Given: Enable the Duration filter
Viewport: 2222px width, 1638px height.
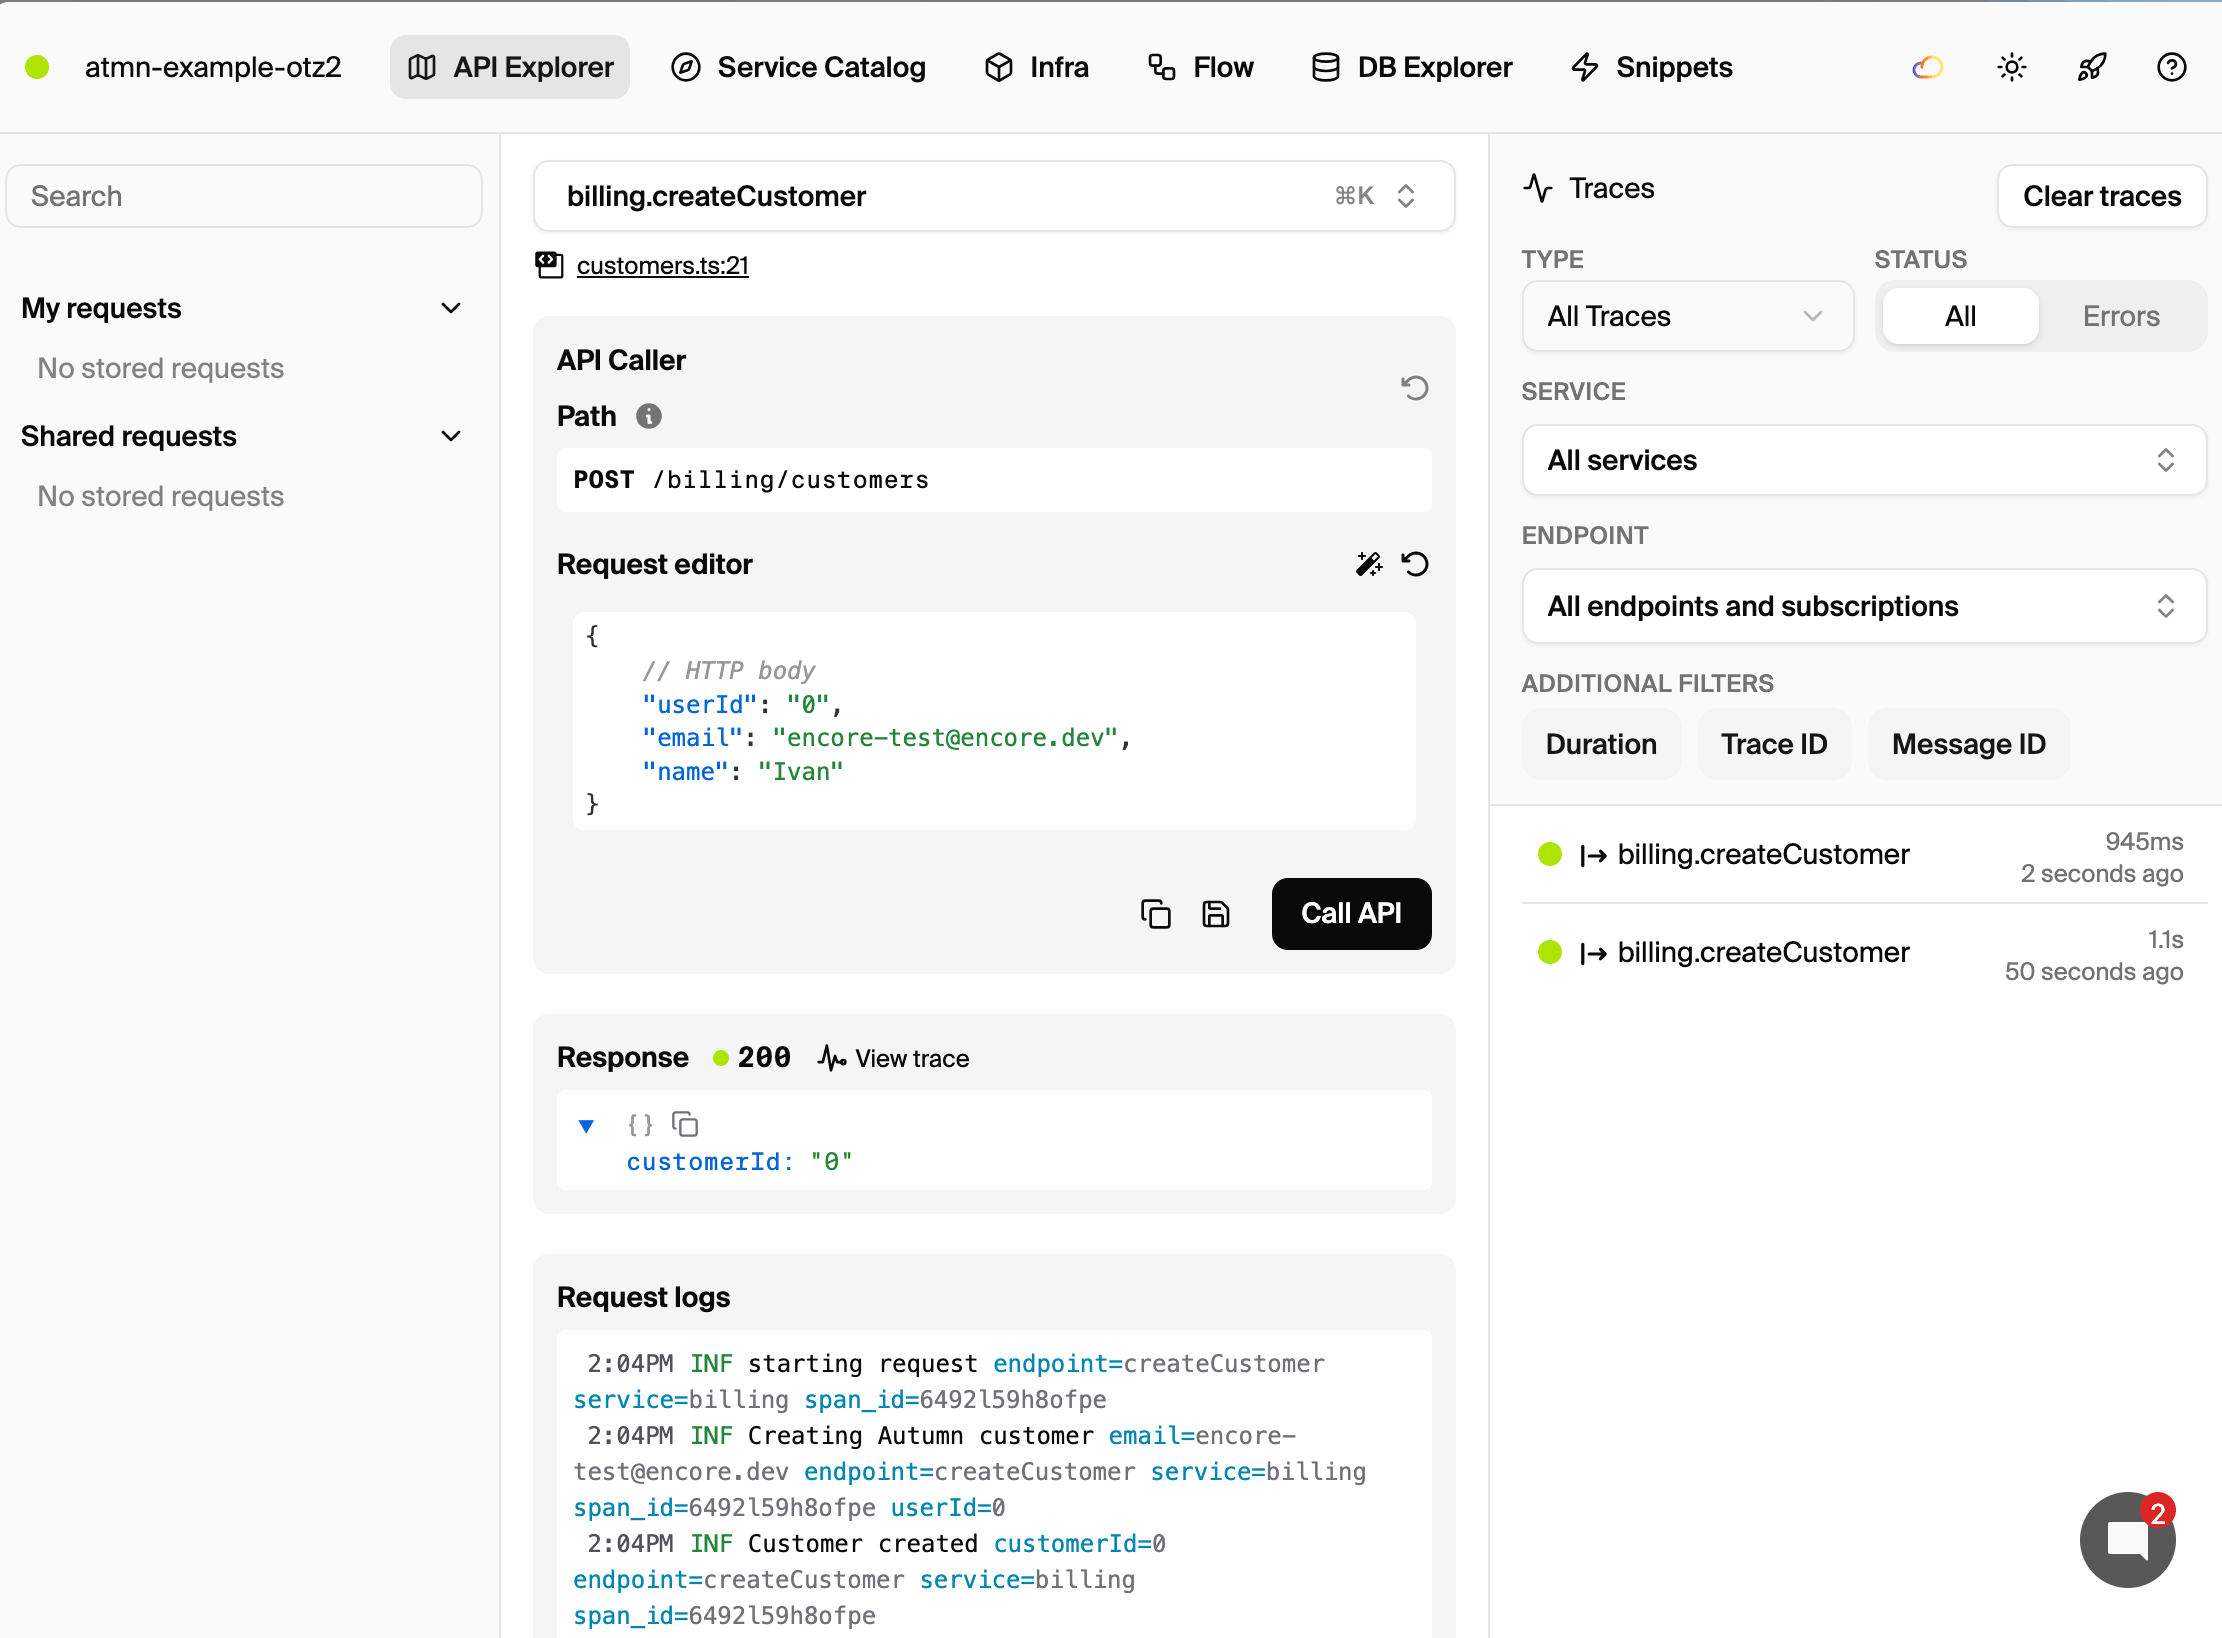Looking at the screenshot, I should point(1601,743).
